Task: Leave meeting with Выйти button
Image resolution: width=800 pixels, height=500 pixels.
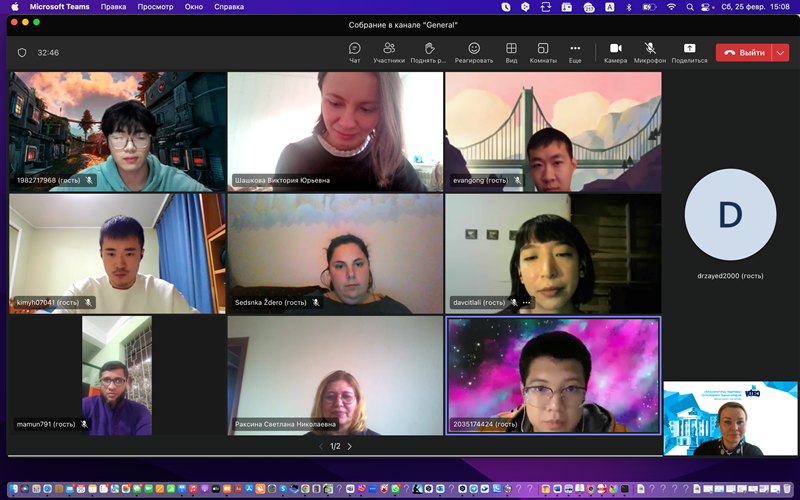Action: point(744,53)
